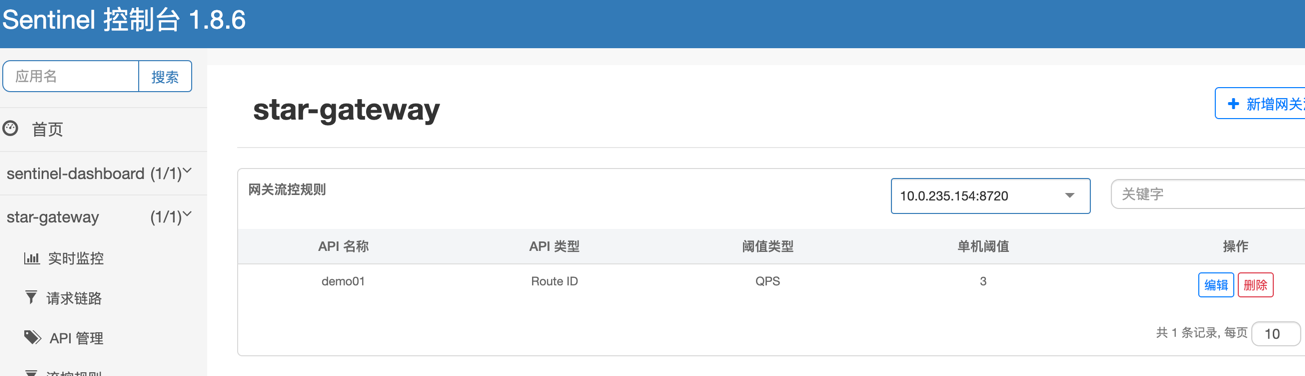Click the 单机阈值 value 3 cell
Screen dimensions: 1305x376
pos(983,281)
